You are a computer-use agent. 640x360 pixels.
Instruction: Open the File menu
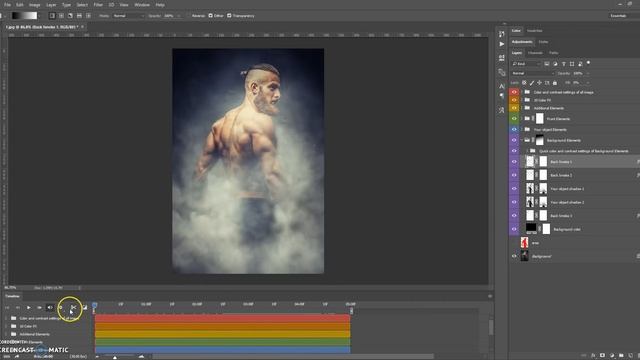coord(7,5)
